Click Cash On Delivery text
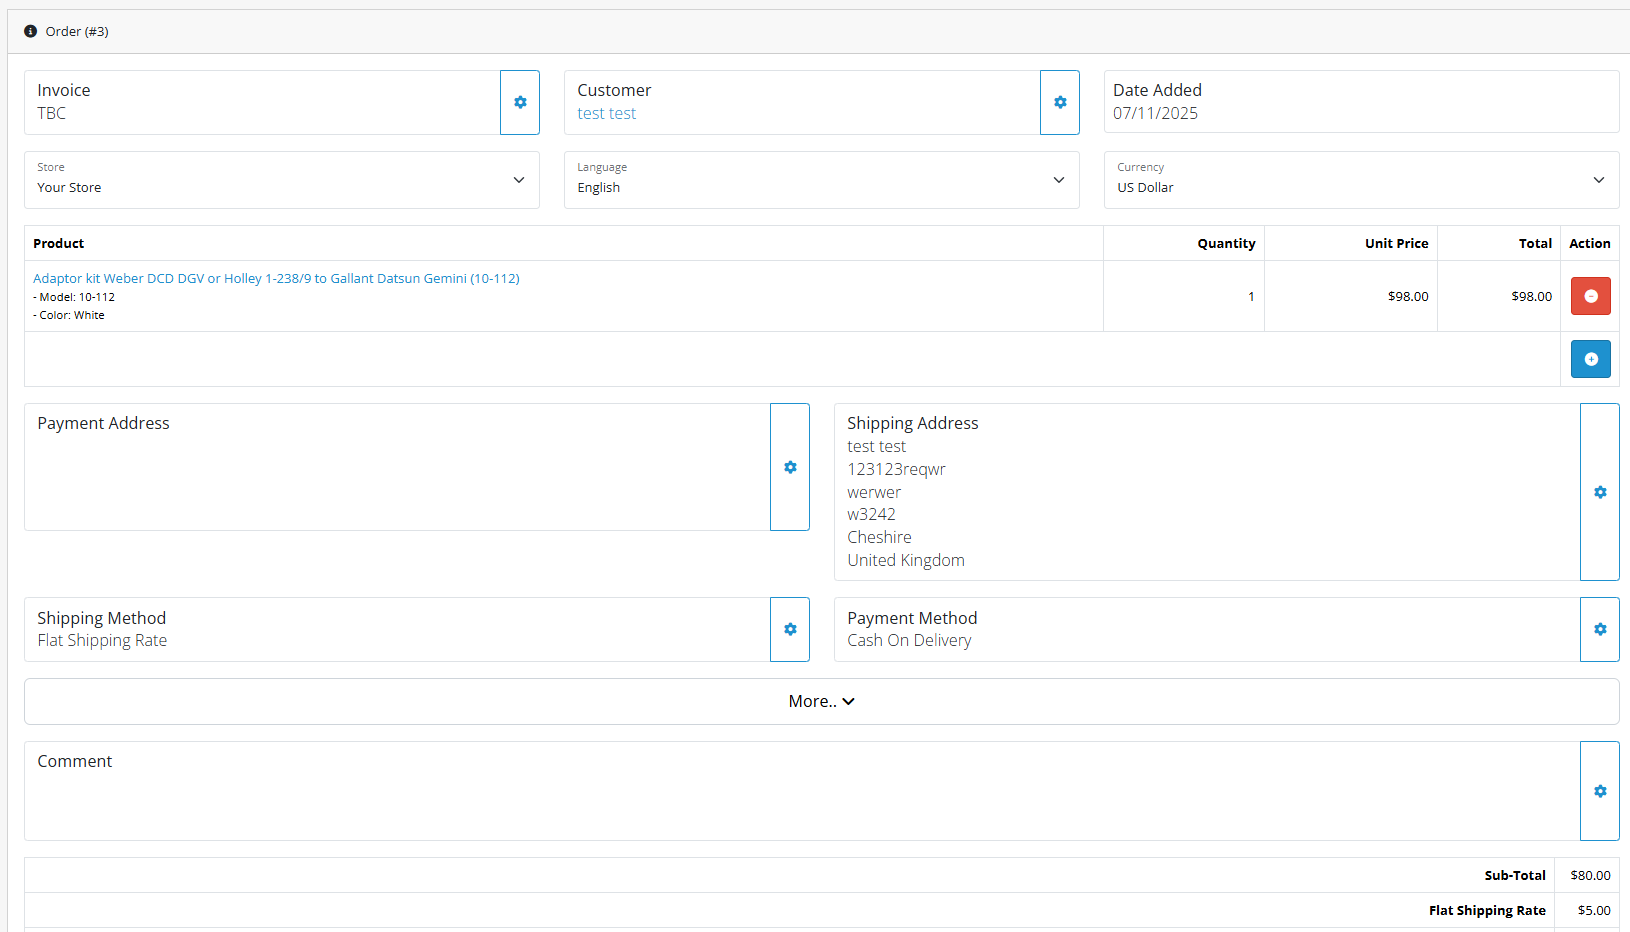Viewport: 1630px width, 932px height. tap(909, 640)
